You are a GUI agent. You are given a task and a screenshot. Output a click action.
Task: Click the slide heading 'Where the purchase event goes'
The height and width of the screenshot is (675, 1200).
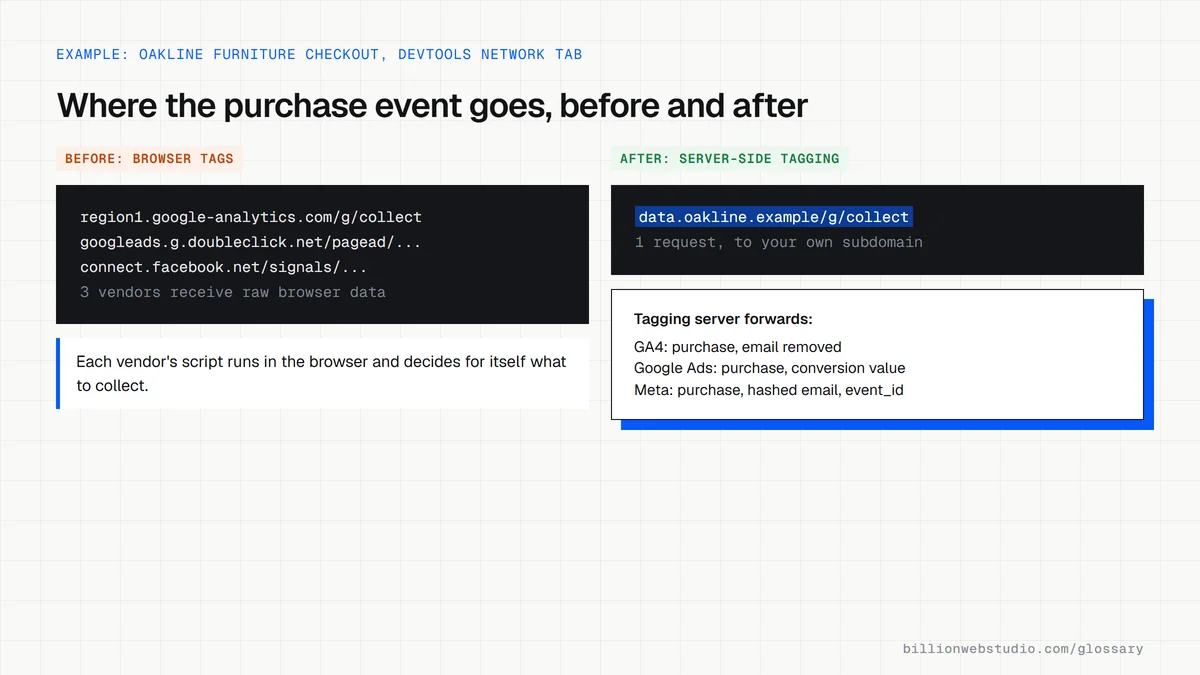pos(432,106)
